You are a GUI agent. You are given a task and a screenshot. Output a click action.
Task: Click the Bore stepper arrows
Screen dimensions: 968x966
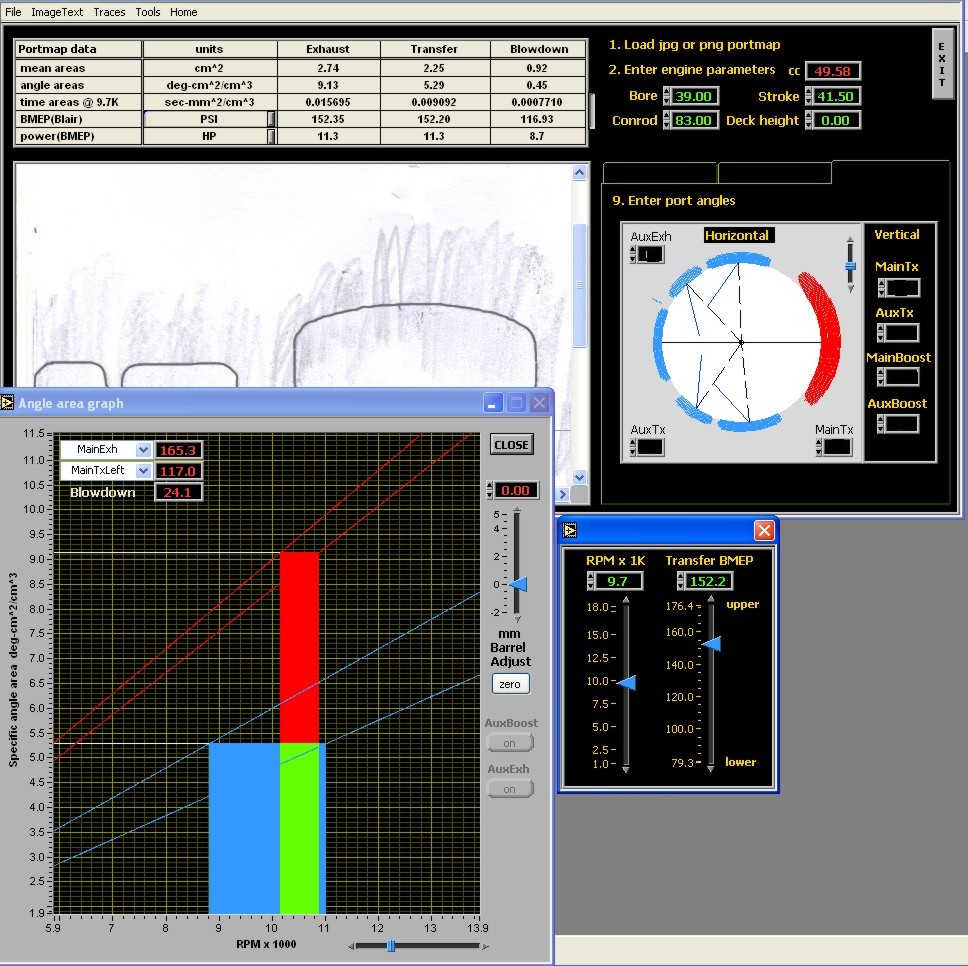(667, 96)
